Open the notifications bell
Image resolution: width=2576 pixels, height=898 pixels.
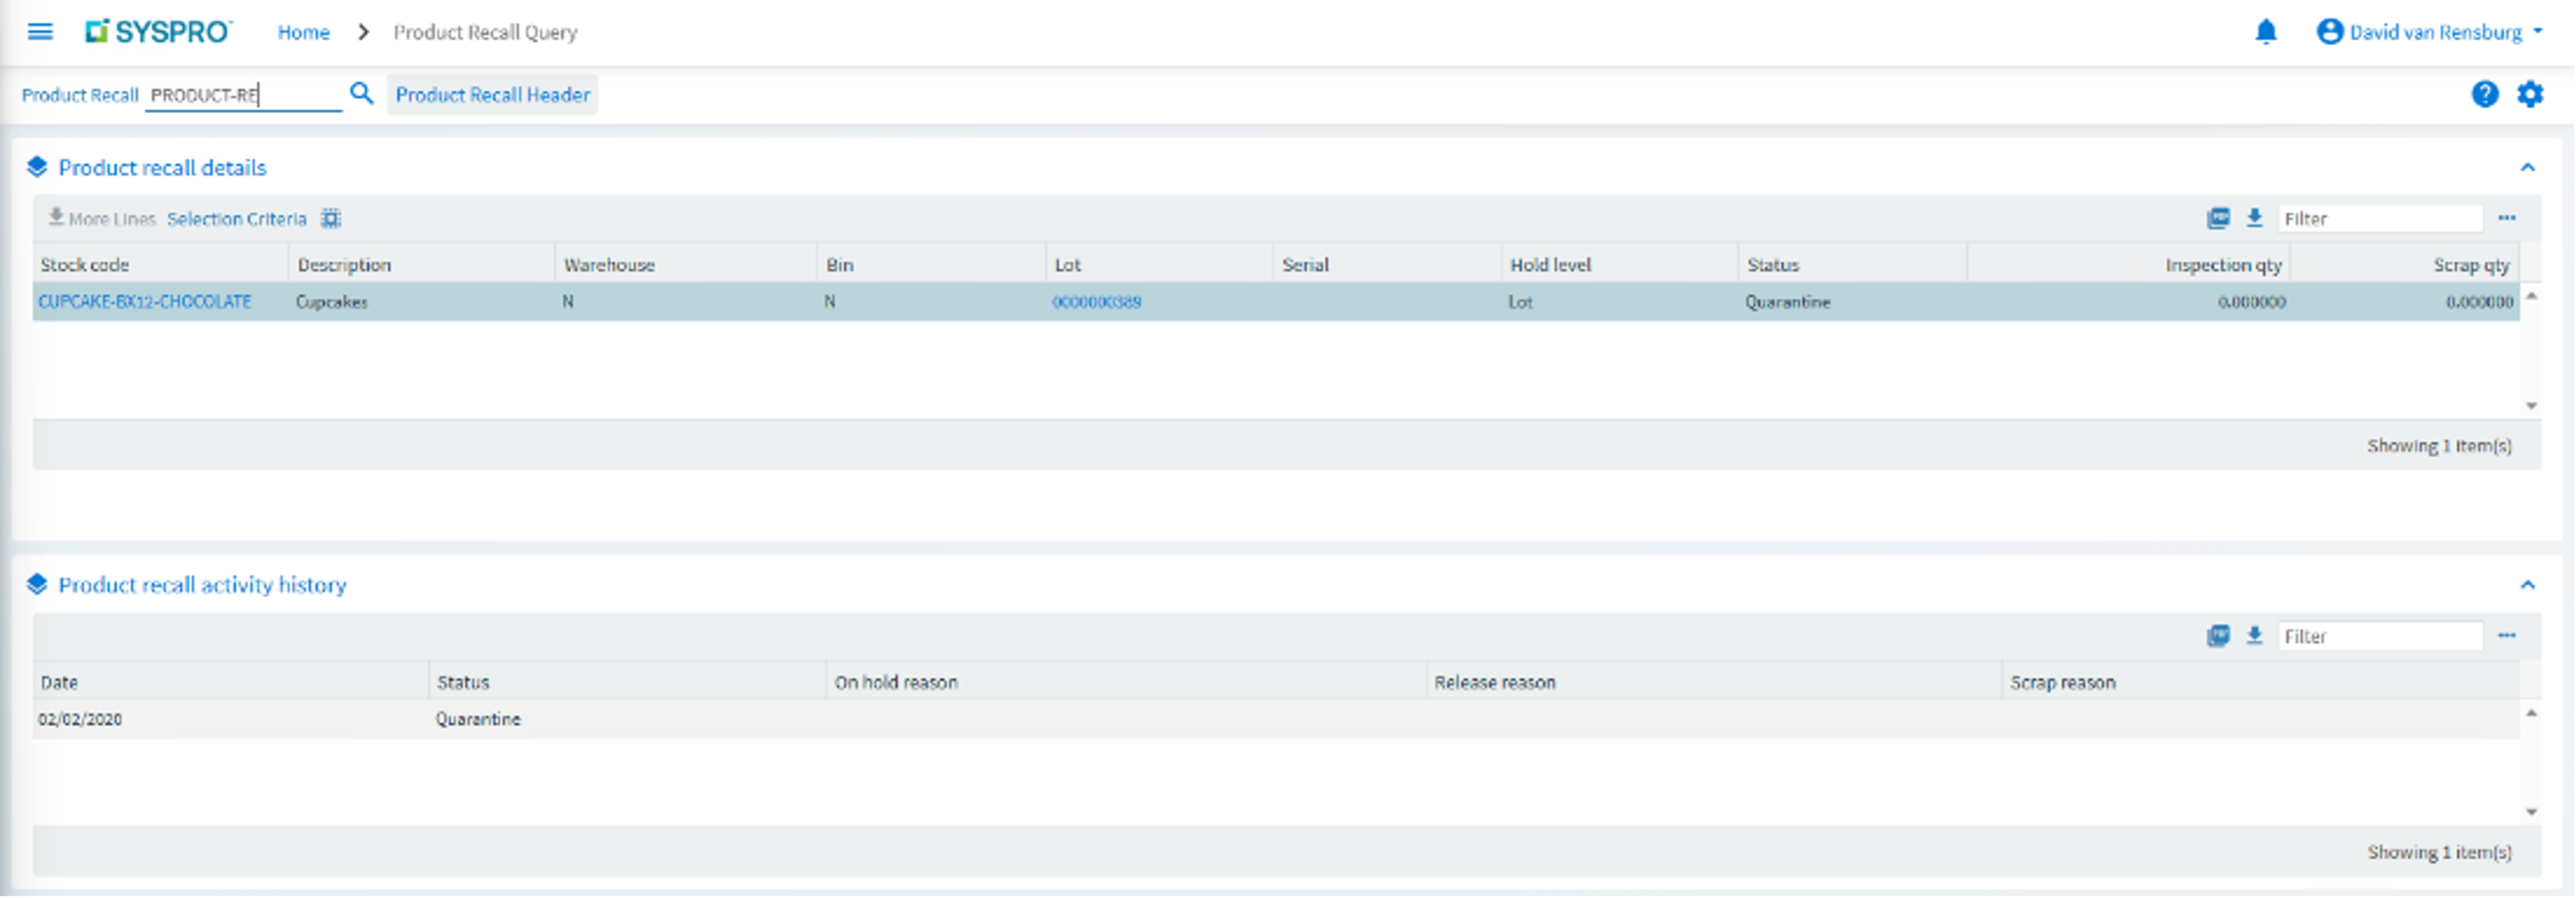point(2265,32)
